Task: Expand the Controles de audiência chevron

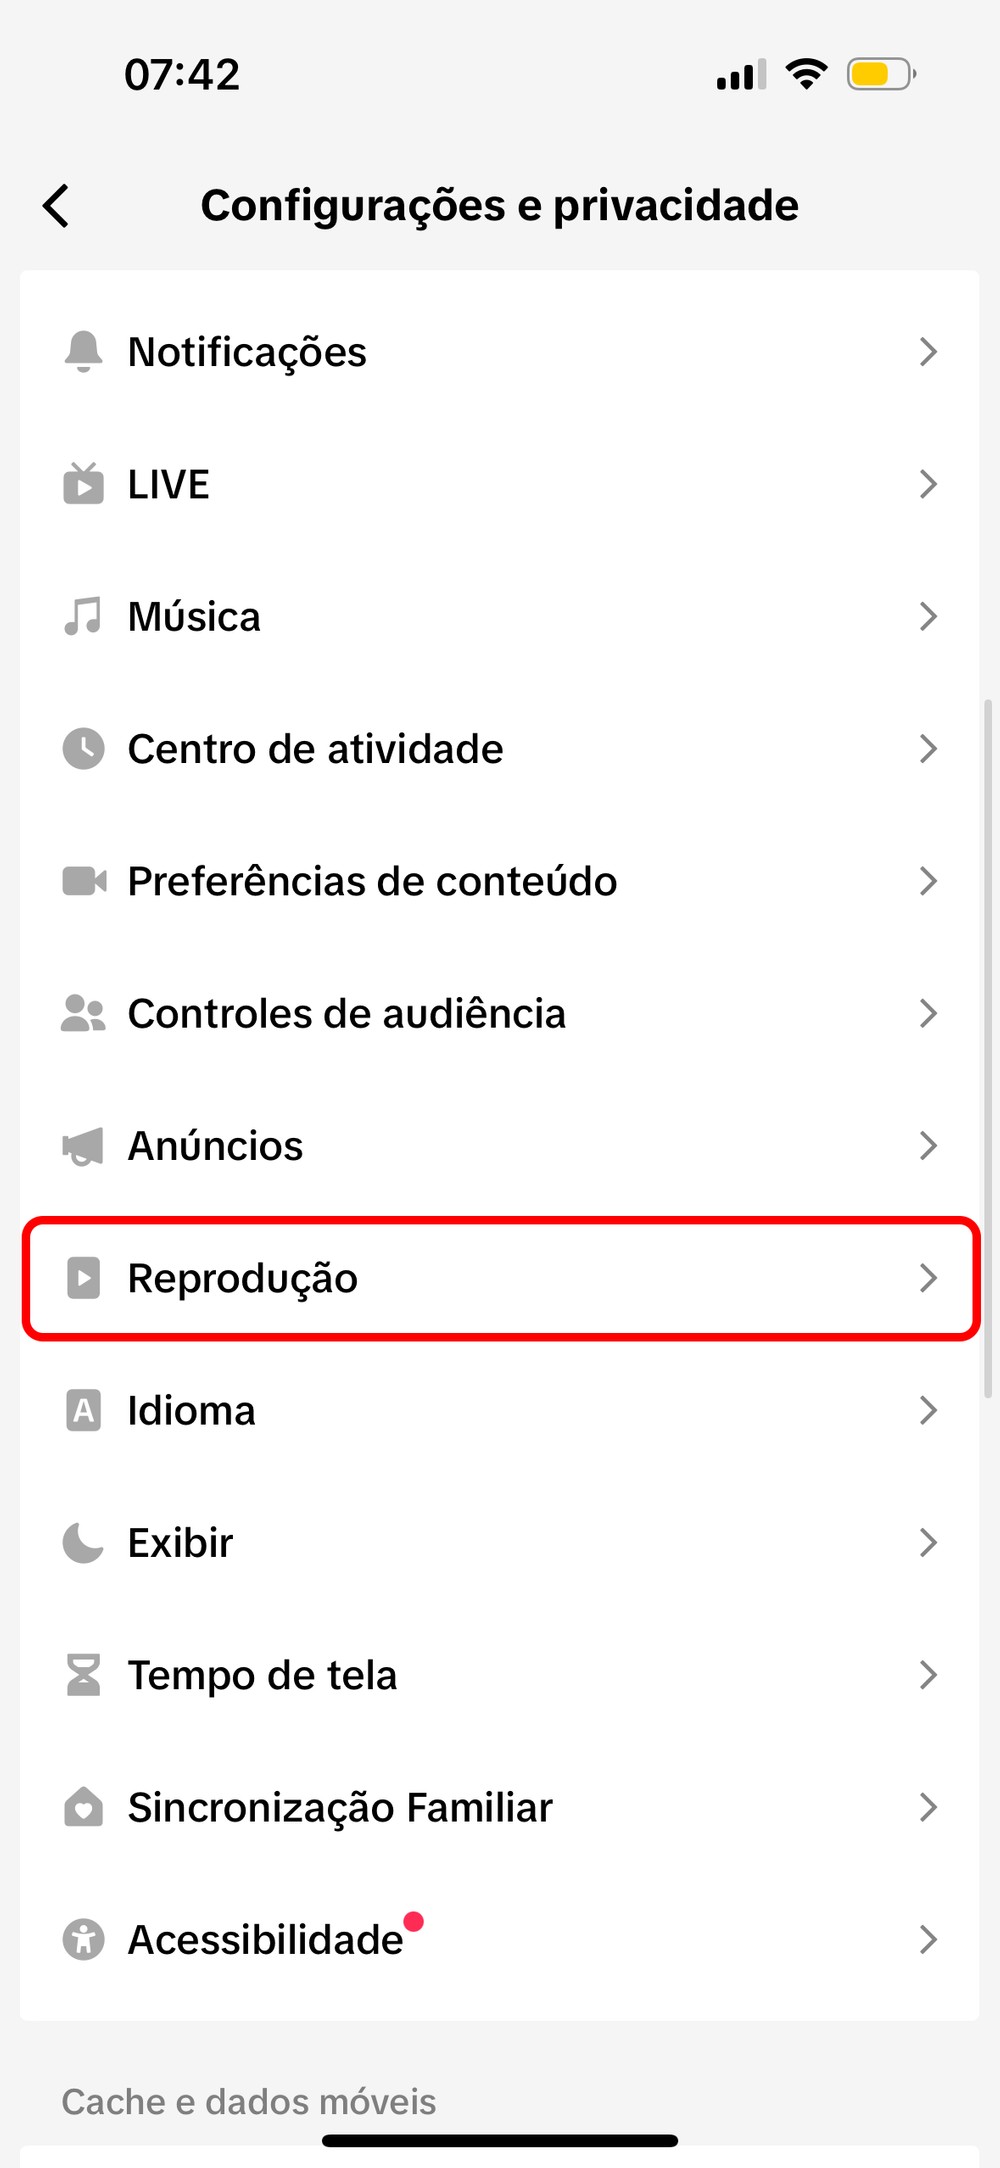Action: (x=928, y=1014)
